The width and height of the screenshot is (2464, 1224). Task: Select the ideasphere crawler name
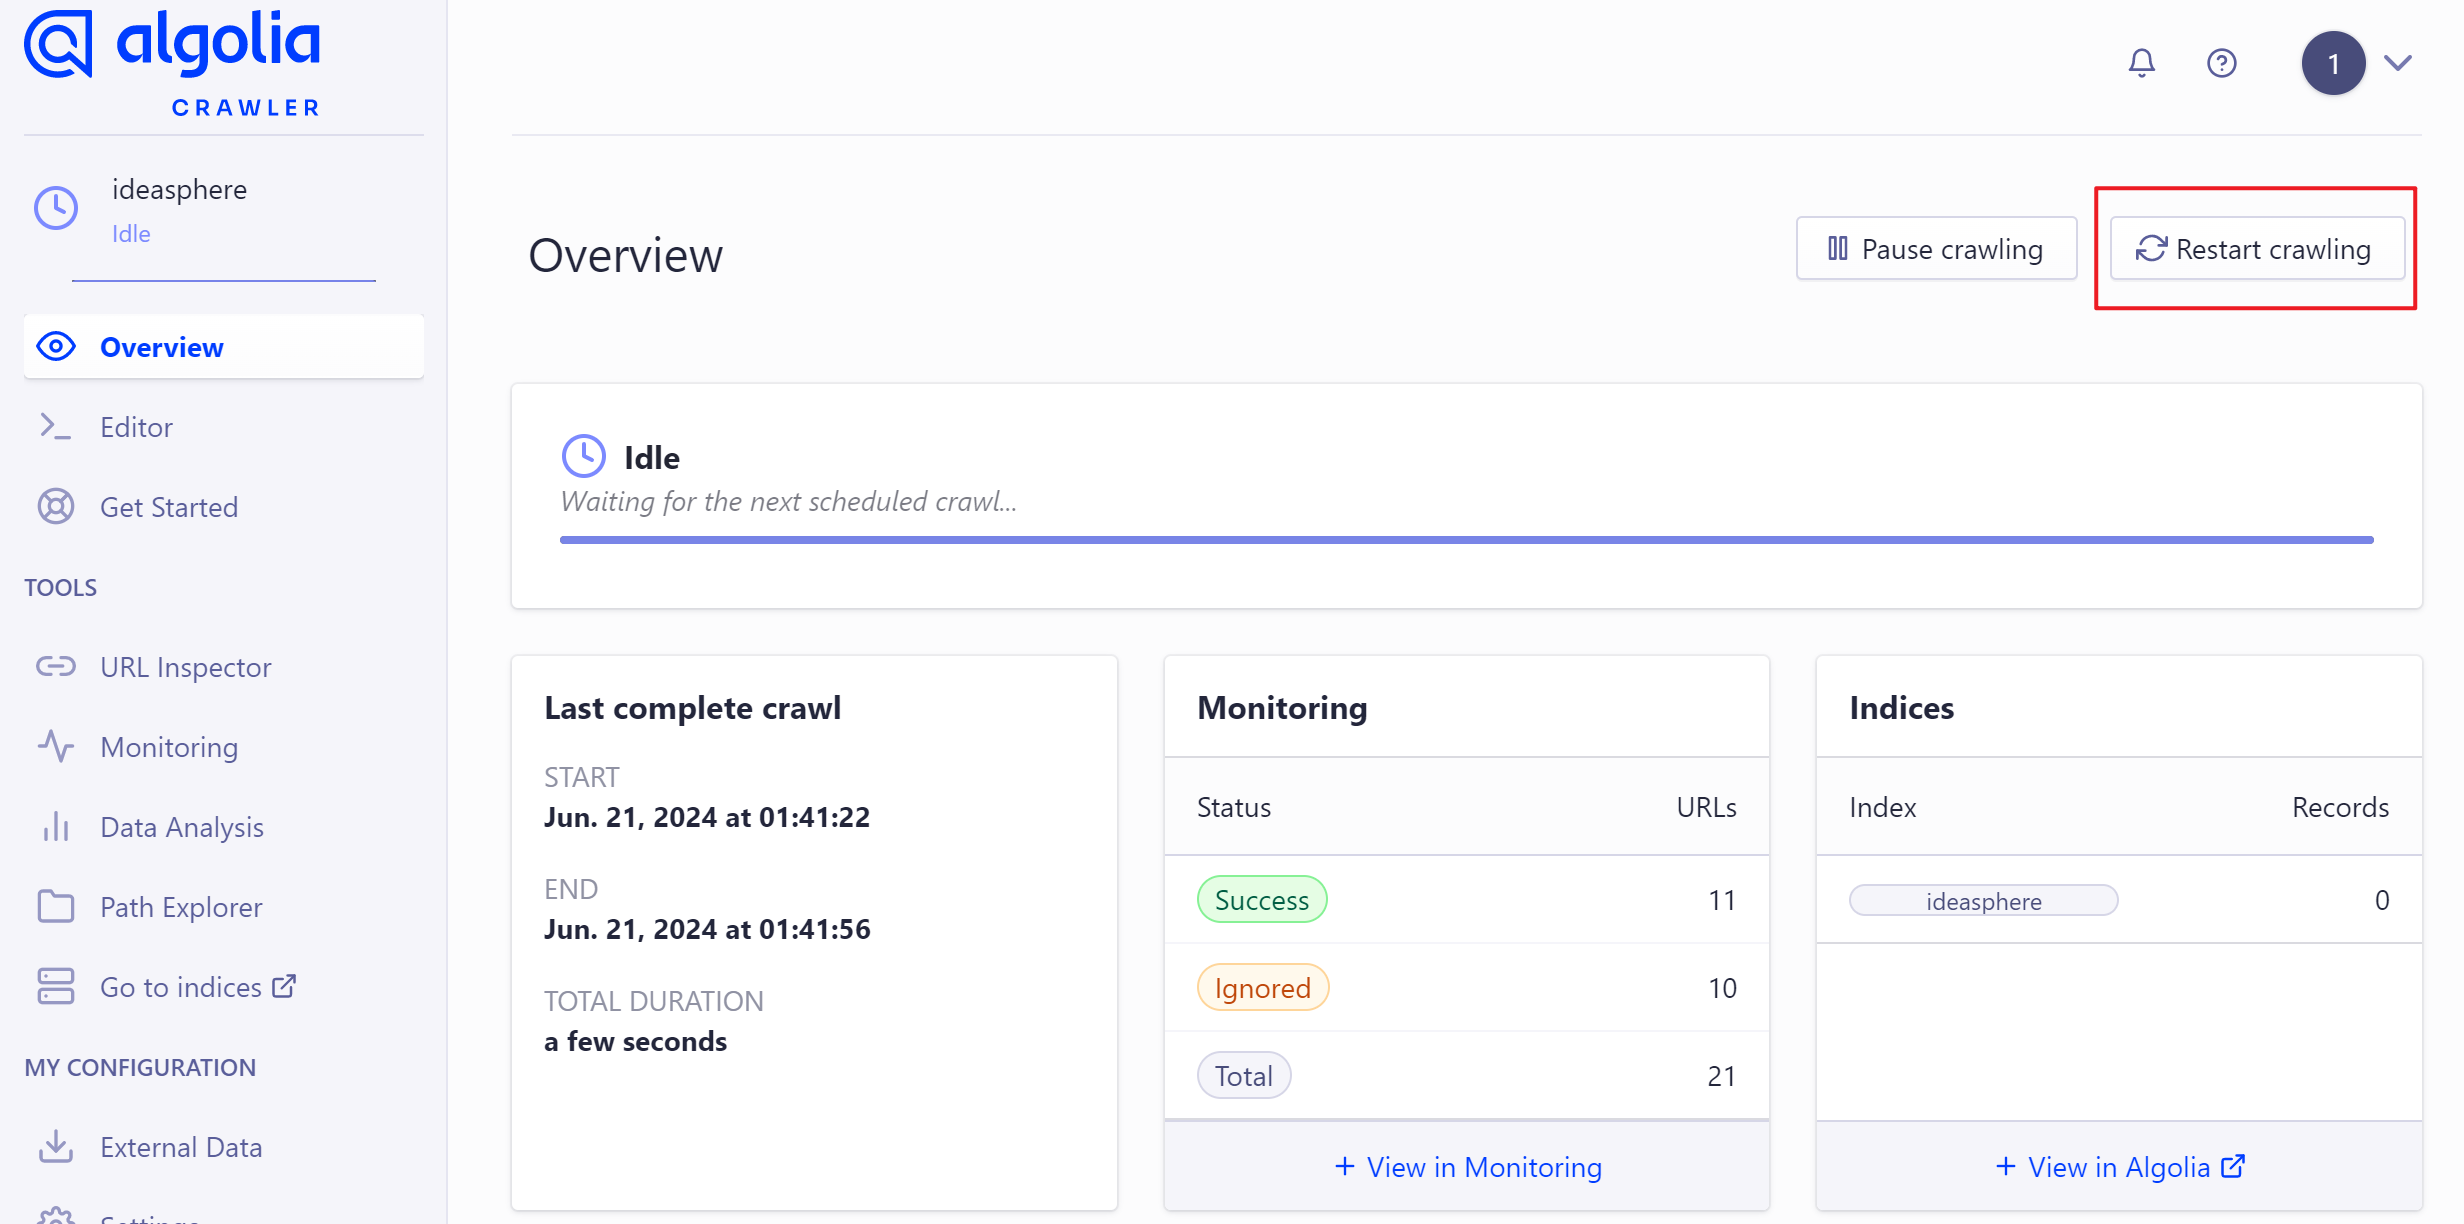(179, 189)
